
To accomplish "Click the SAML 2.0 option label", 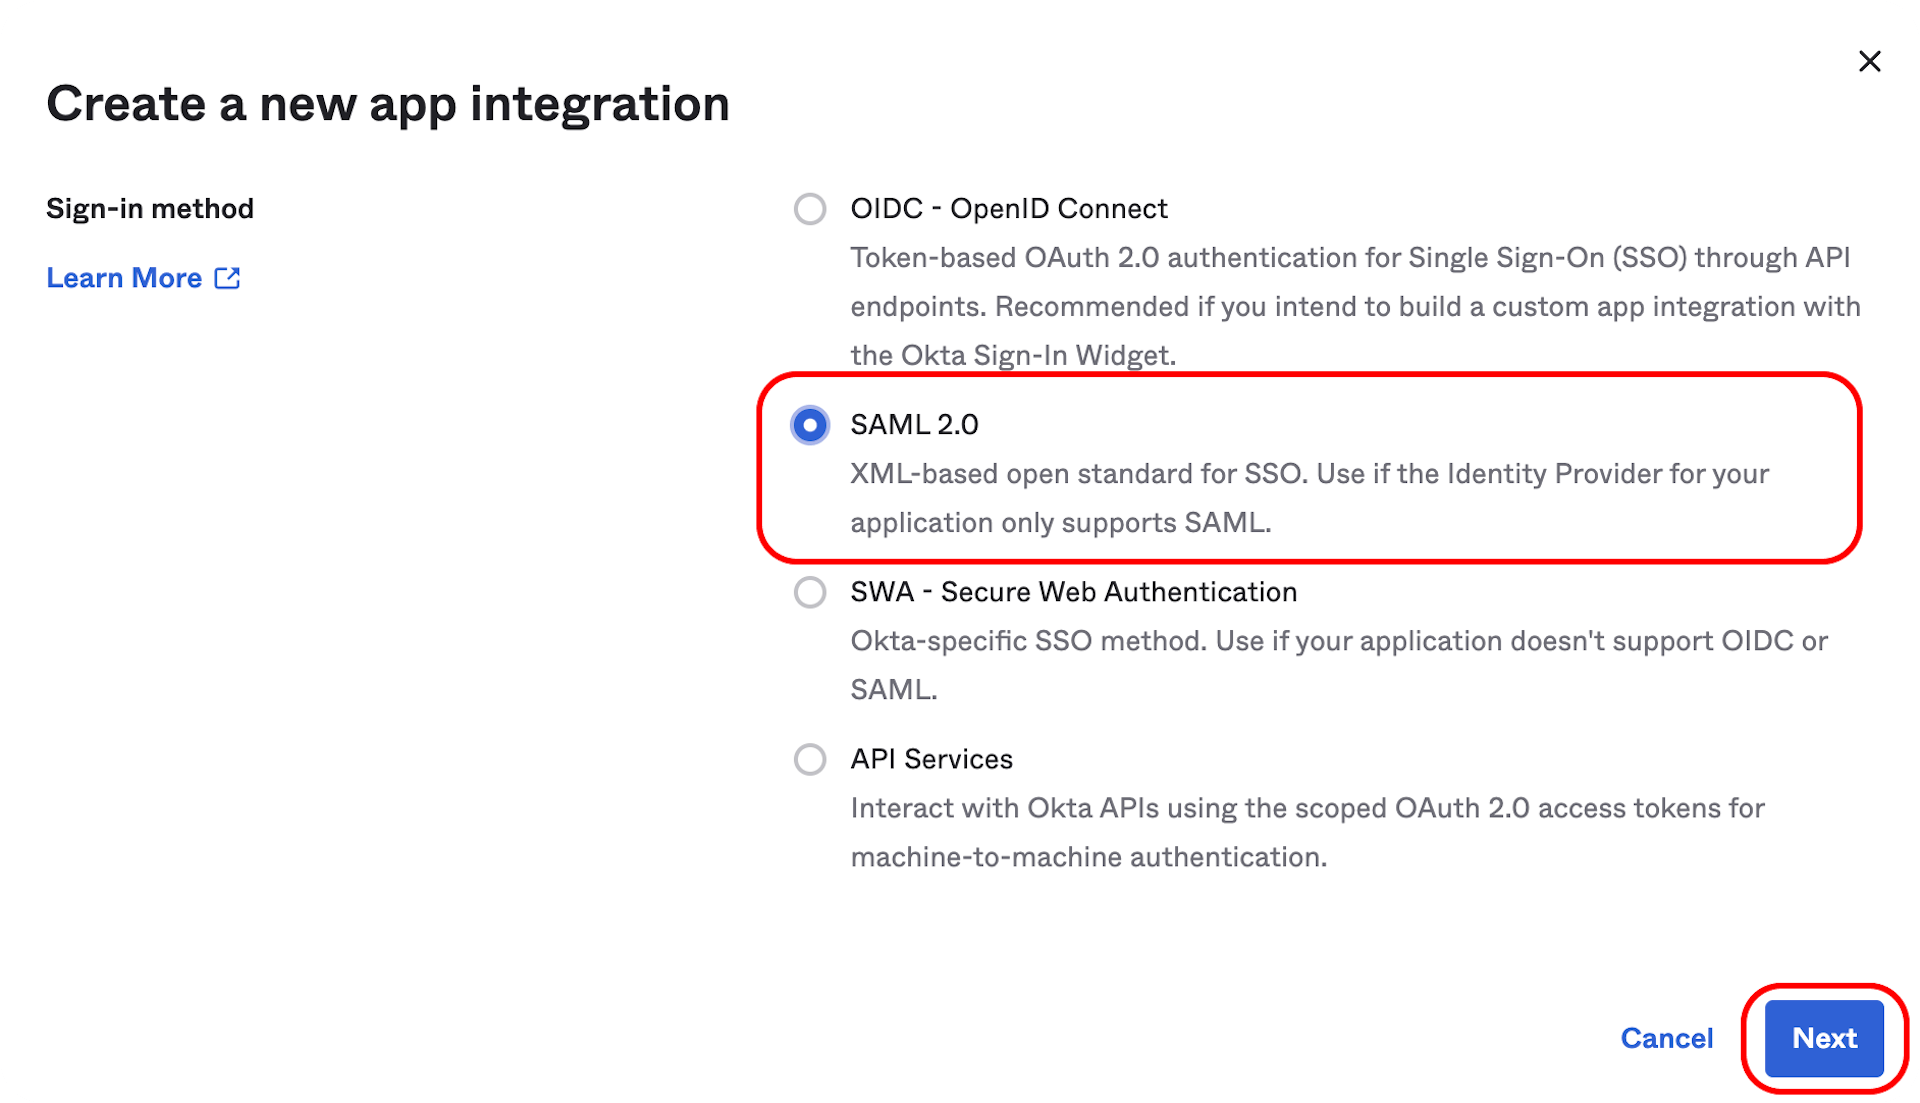I will 913,424.
